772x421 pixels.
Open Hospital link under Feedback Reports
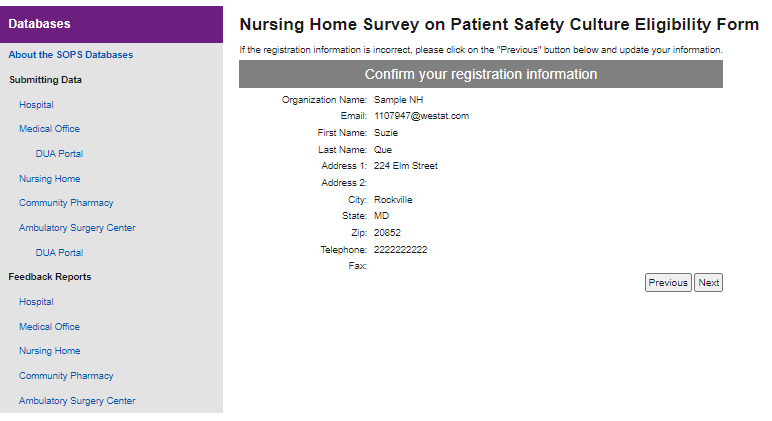click(36, 302)
